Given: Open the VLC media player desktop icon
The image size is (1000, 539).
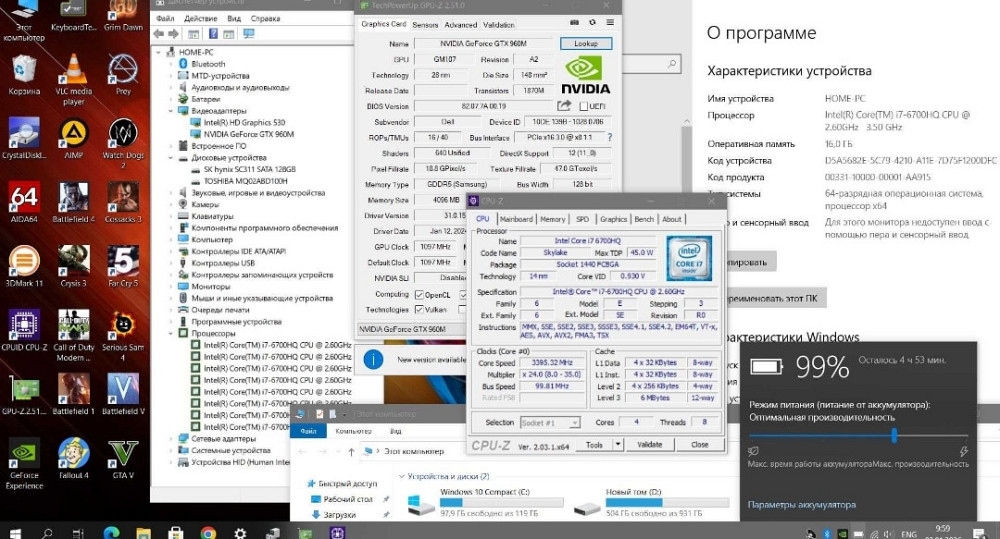Looking at the screenshot, I should click(x=73, y=80).
